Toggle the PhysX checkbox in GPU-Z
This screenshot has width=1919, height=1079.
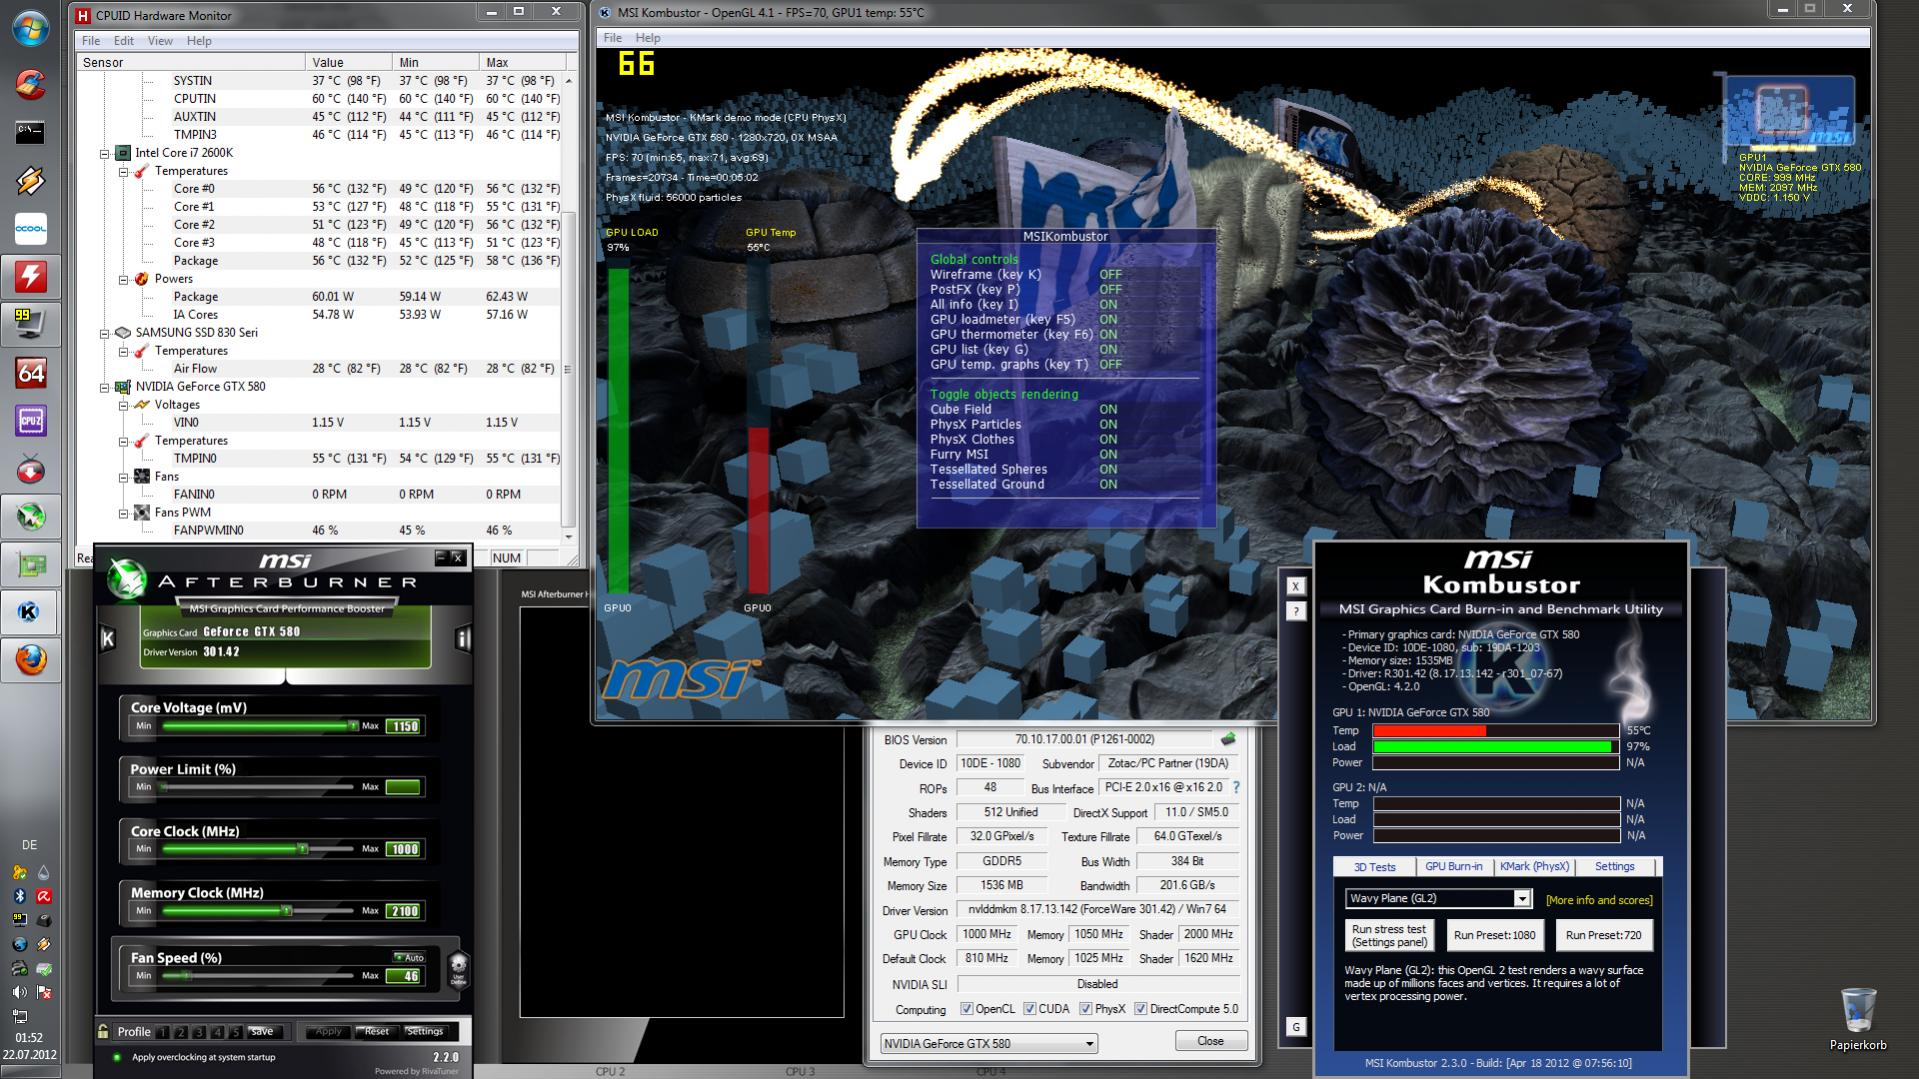[1085, 1009]
